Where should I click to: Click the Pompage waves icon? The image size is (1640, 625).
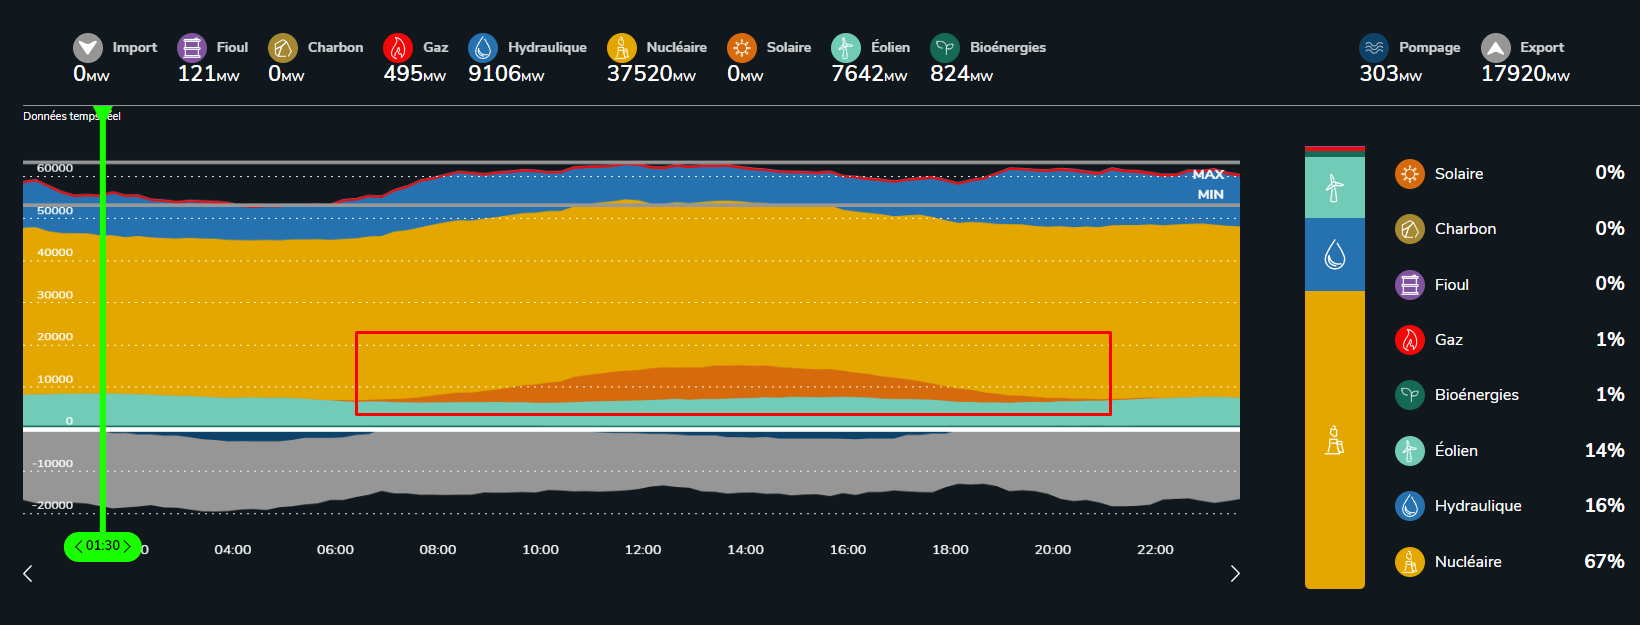coord(1374,48)
